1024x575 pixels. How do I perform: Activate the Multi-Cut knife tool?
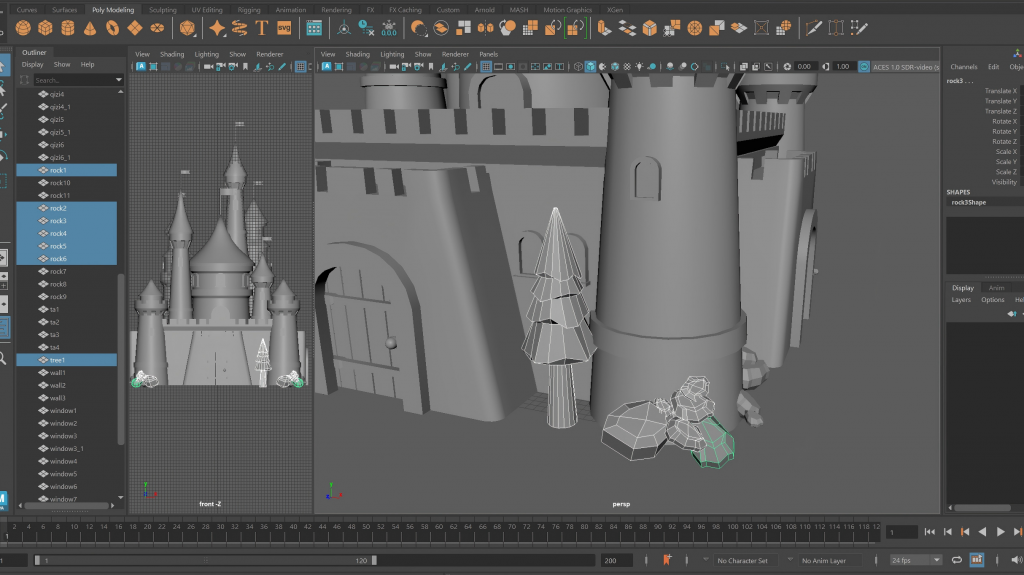coord(813,27)
